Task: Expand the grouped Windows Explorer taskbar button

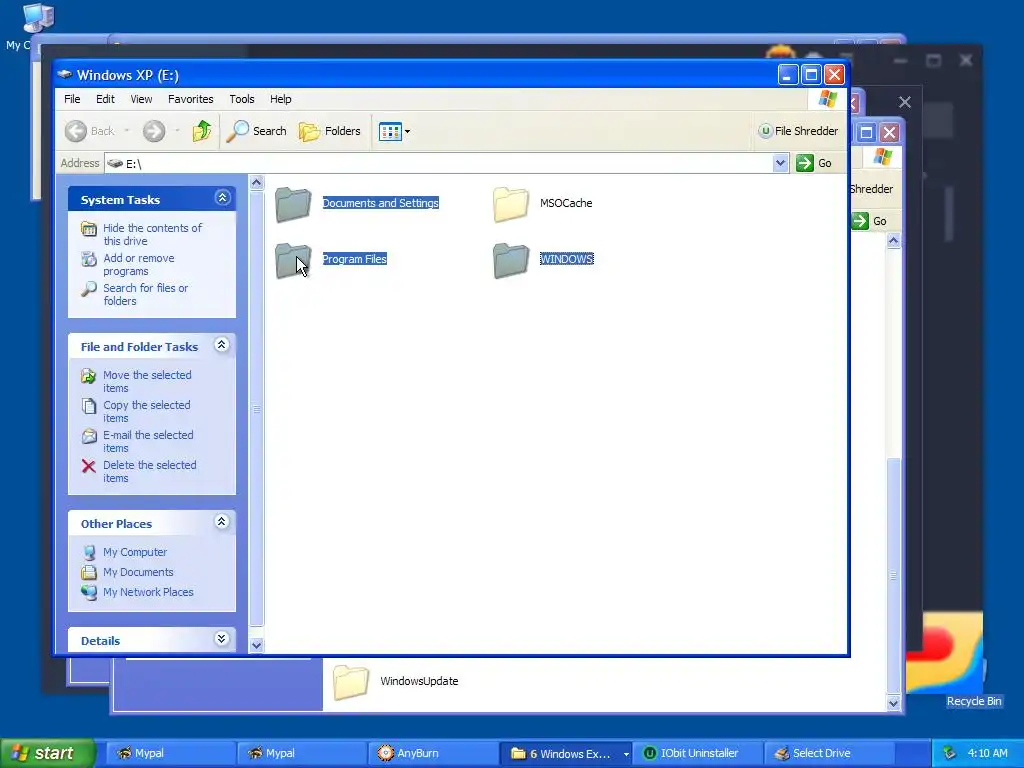Action: pyautogui.click(x=566, y=753)
